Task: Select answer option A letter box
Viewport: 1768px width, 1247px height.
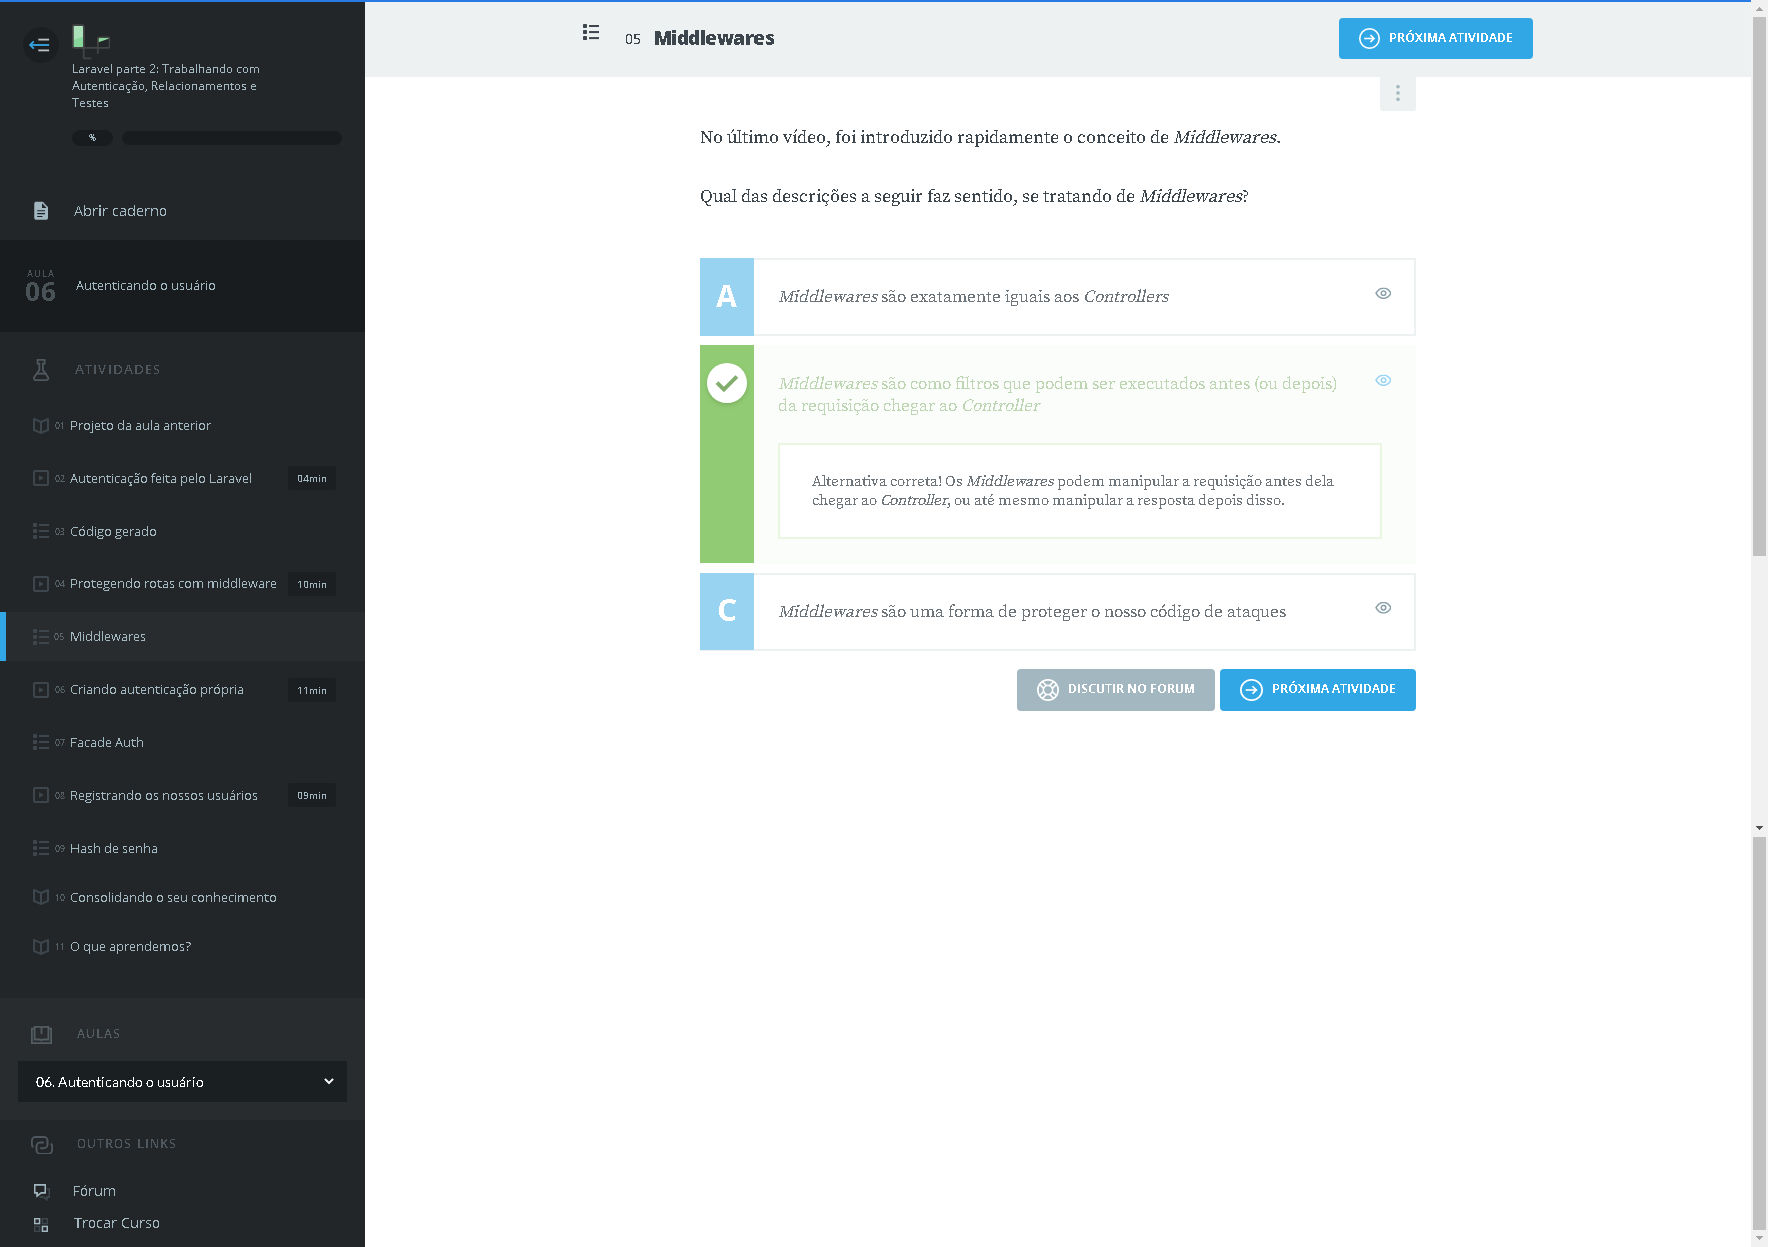Action: 727,297
